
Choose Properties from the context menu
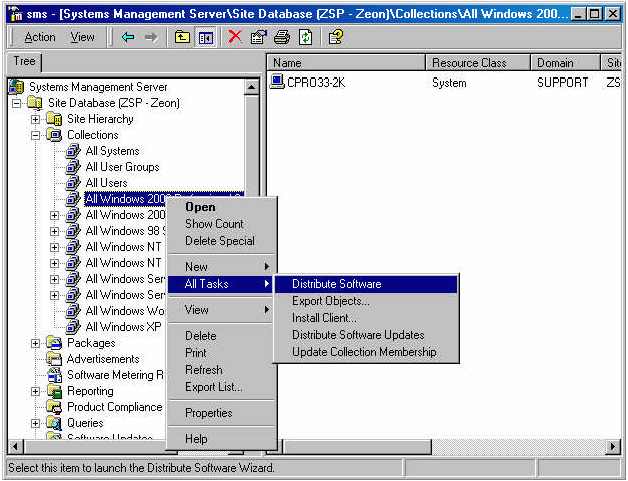(x=221, y=413)
